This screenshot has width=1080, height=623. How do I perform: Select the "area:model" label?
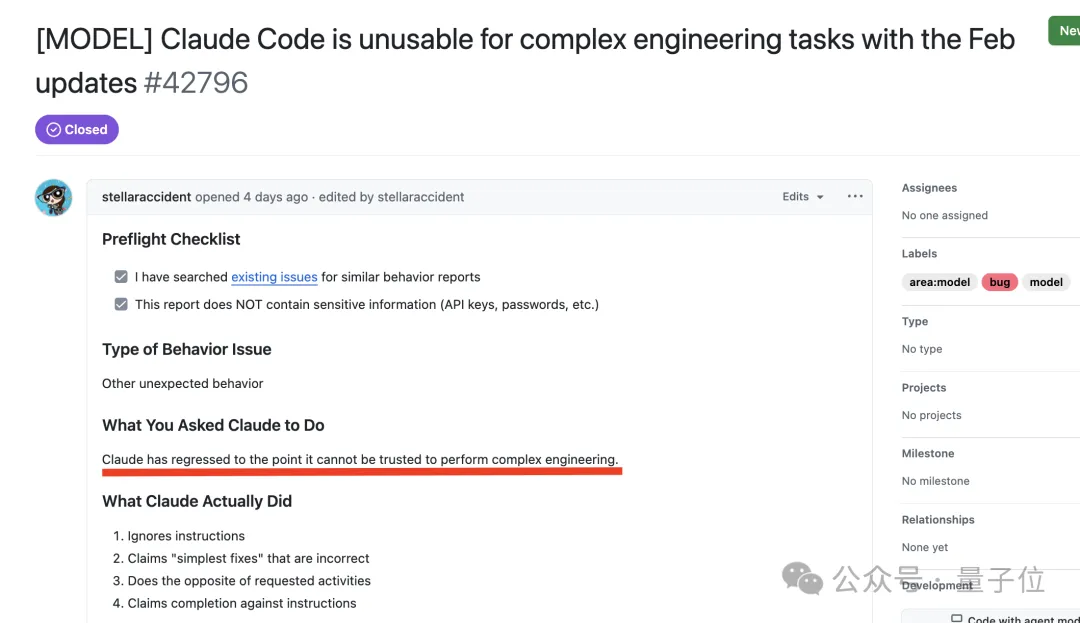(938, 281)
